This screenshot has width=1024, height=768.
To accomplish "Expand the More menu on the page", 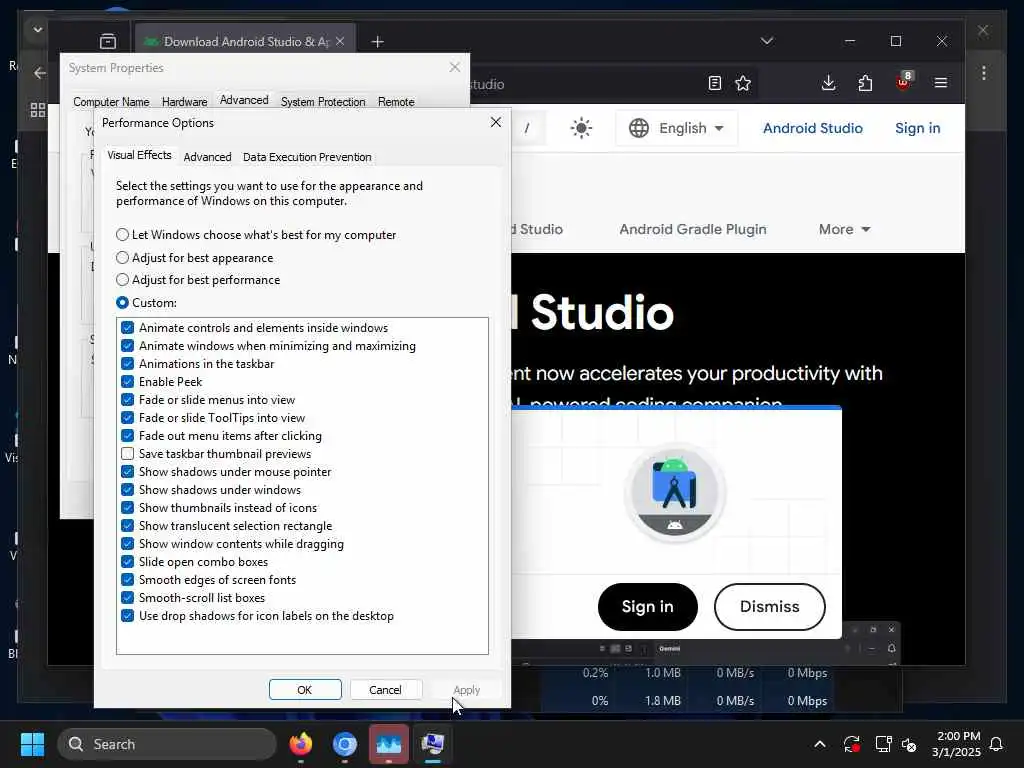I will pos(844,229).
